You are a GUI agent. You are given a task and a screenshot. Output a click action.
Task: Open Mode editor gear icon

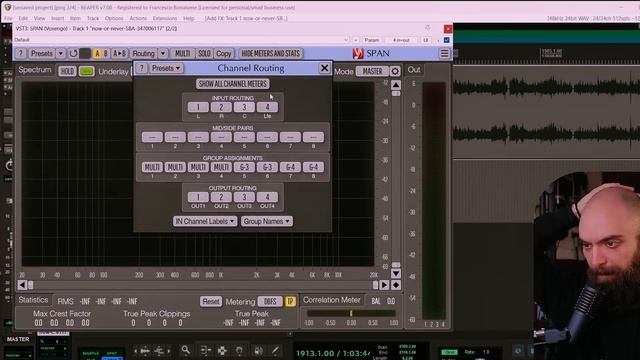395,71
